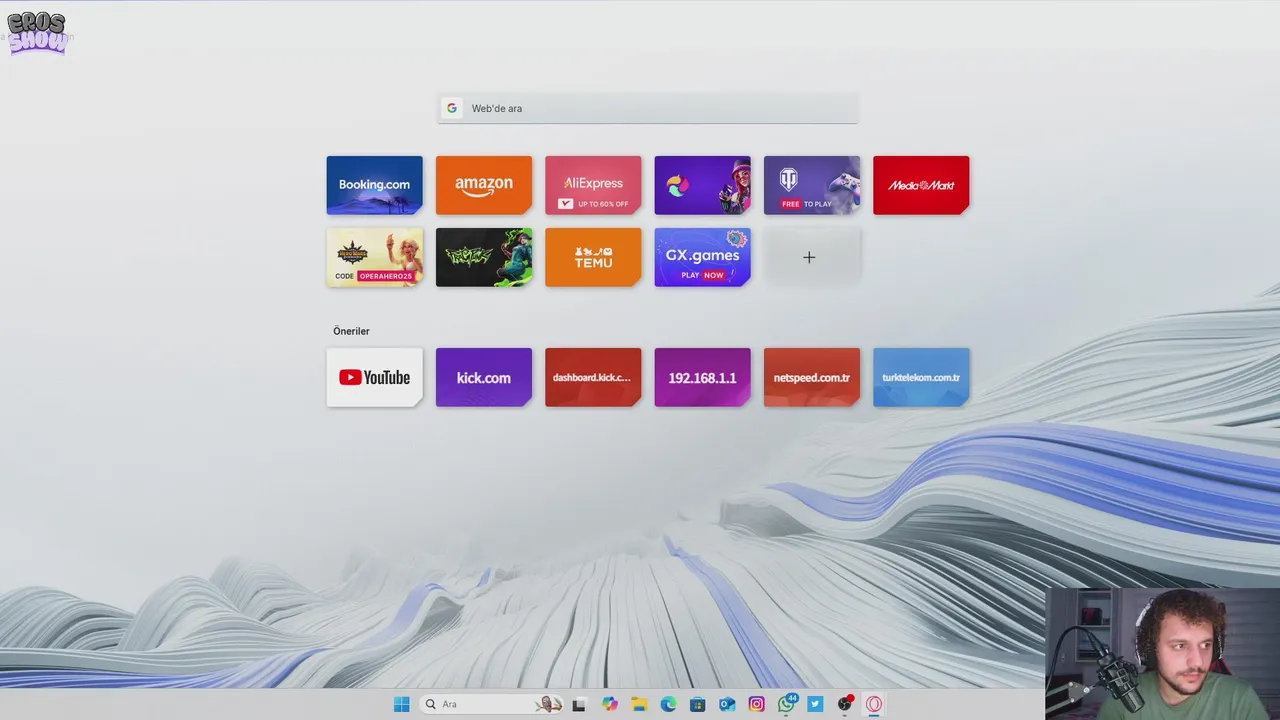The height and width of the screenshot is (720, 1280).
Task: Open the 192.168.1.1 suggestion tile
Action: pyautogui.click(x=702, y=377)
